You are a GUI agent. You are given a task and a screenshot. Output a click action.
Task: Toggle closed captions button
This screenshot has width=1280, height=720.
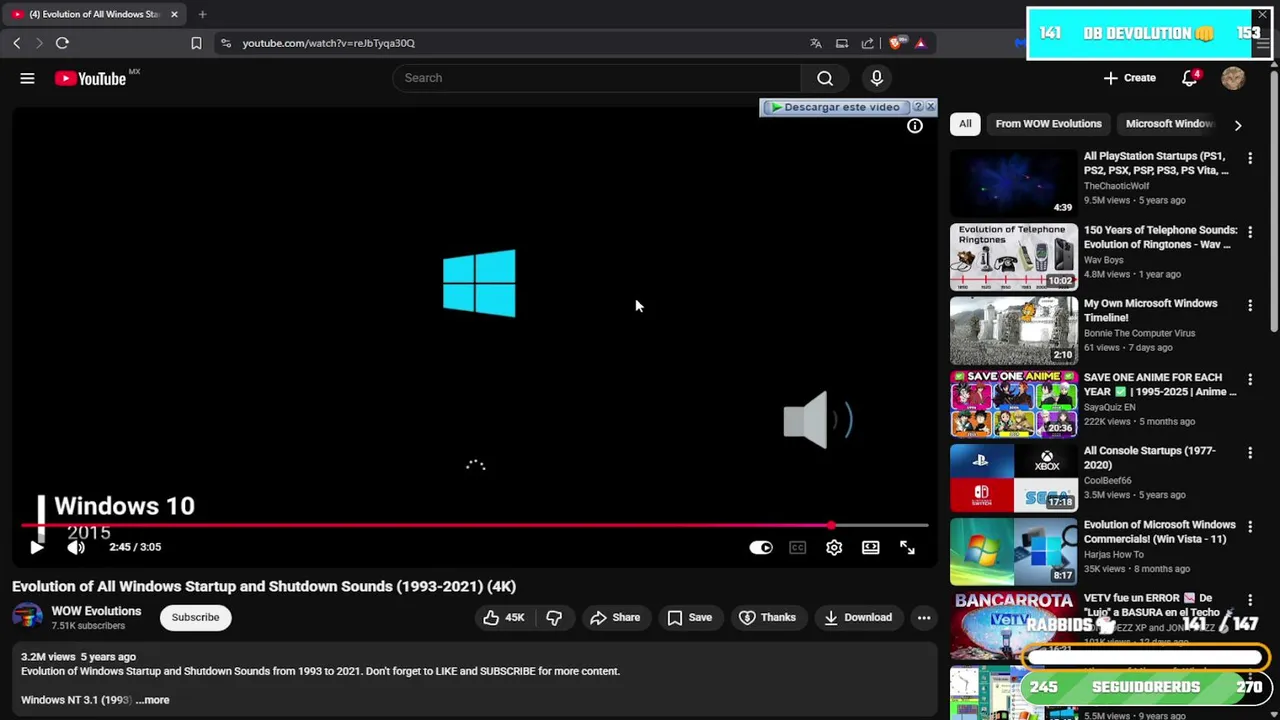(797, 547)
